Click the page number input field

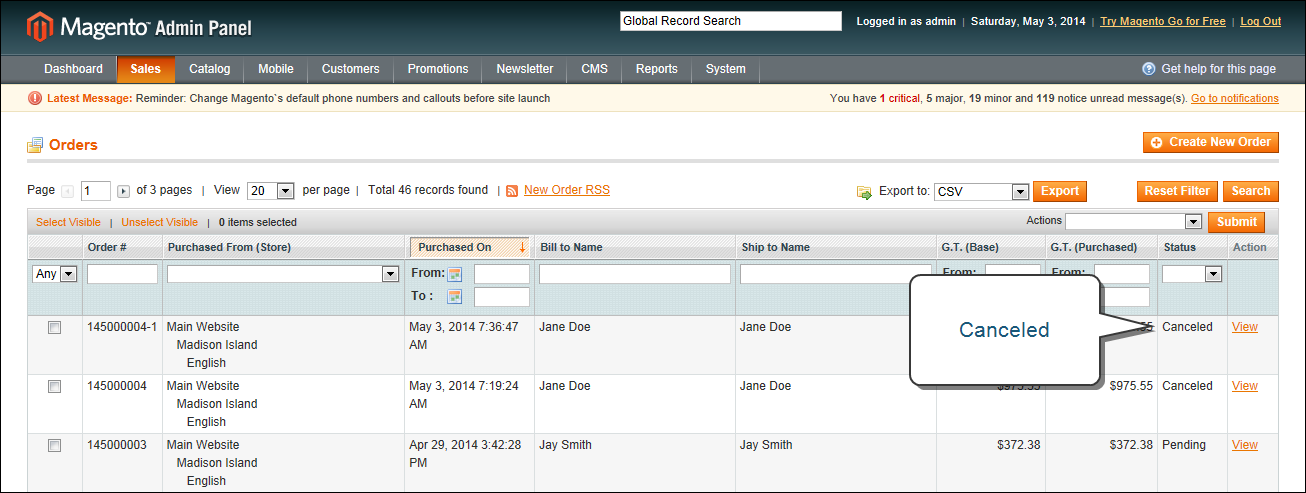point(96,191)
